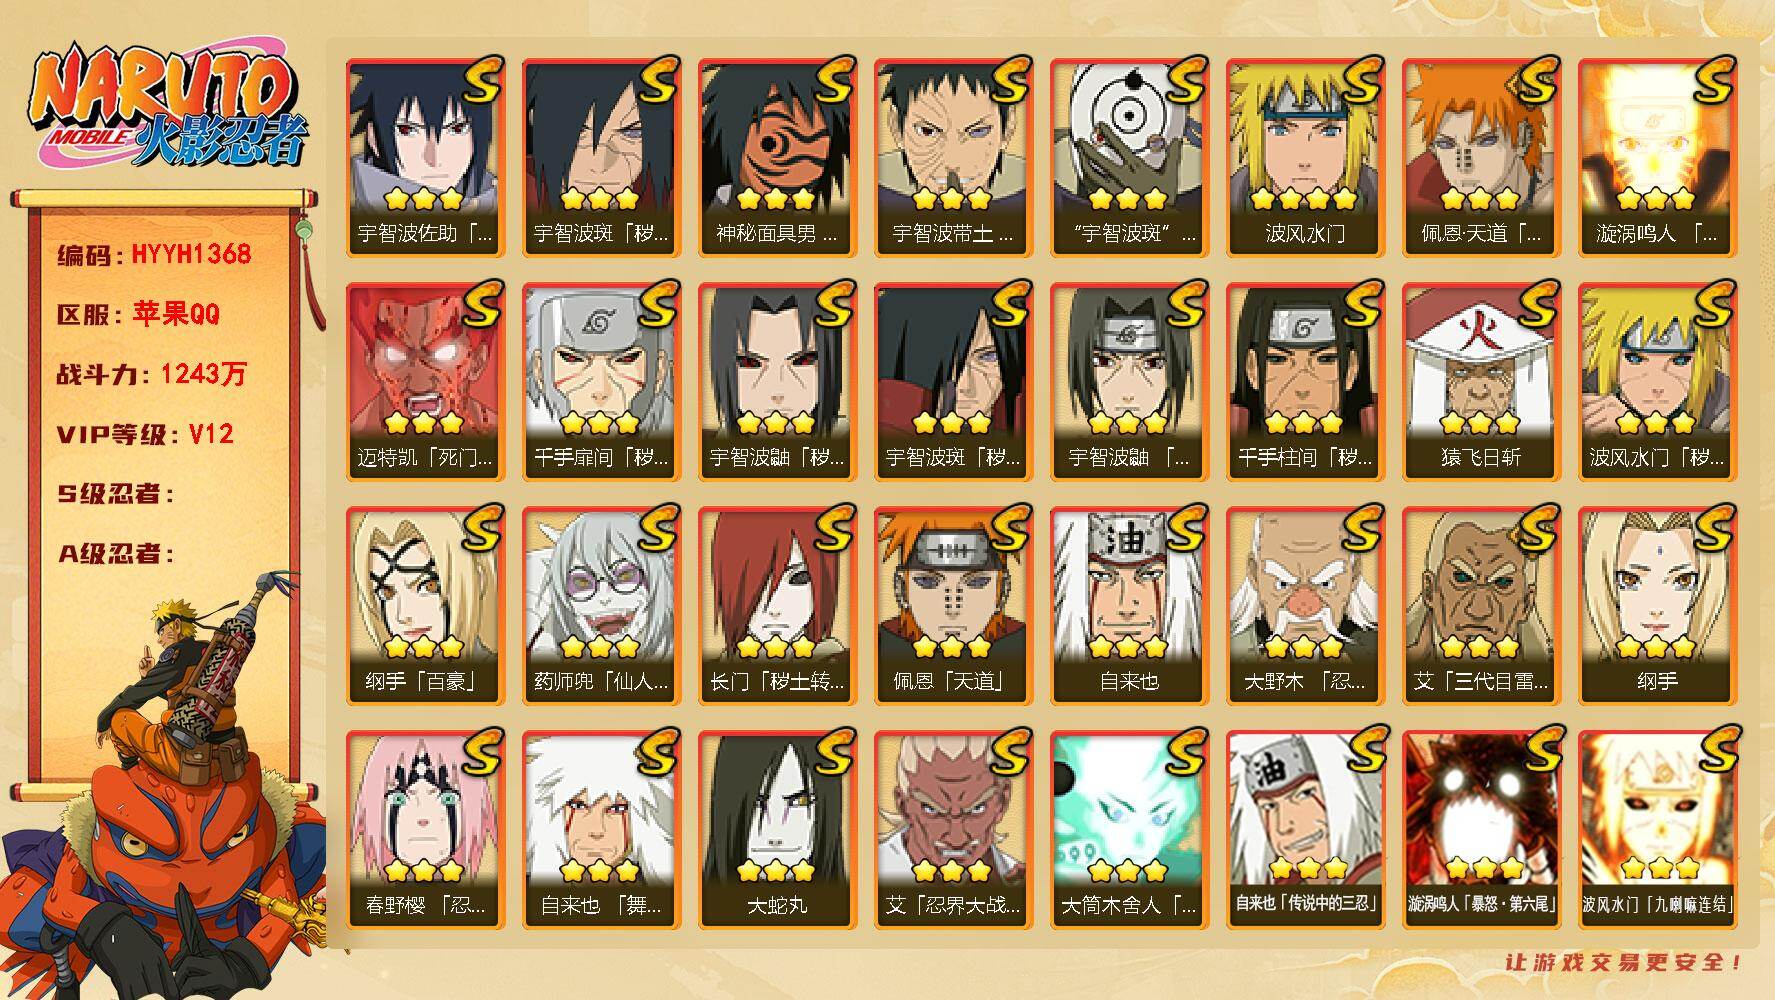Select the 神秘面具男 masked card
Screen dimensions: 1775x1000
pos(777,157)
